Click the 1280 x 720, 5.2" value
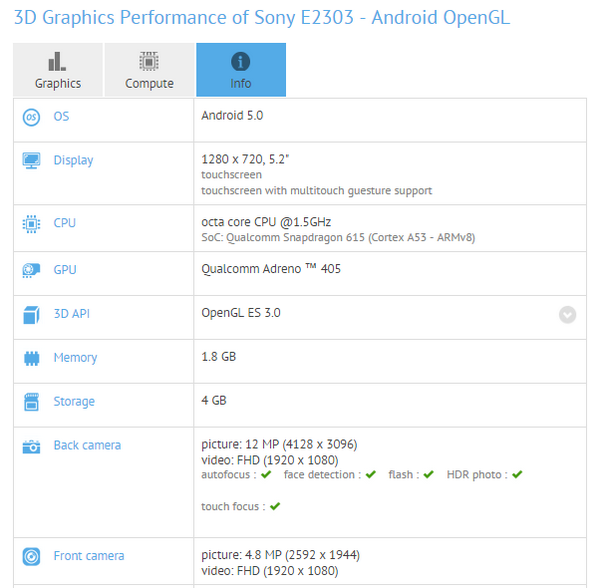The height and width of the screenshot is (588, 600). [x=245, y=160]
